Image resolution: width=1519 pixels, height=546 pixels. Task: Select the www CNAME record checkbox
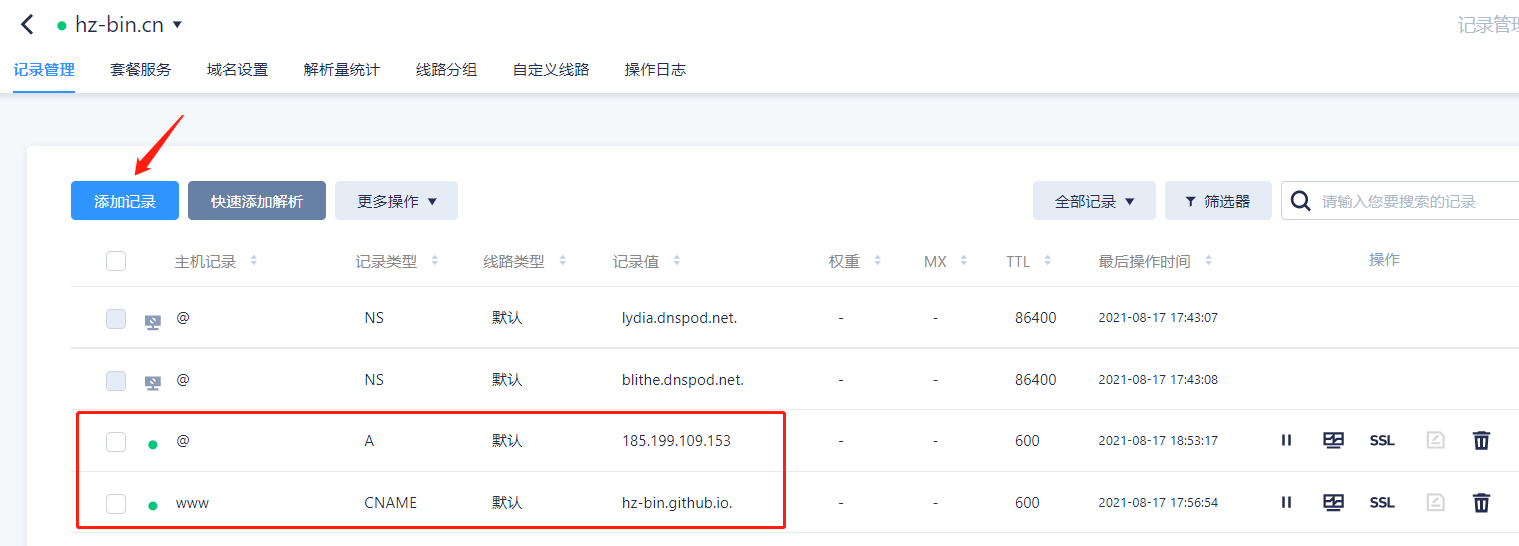point(116,503)
